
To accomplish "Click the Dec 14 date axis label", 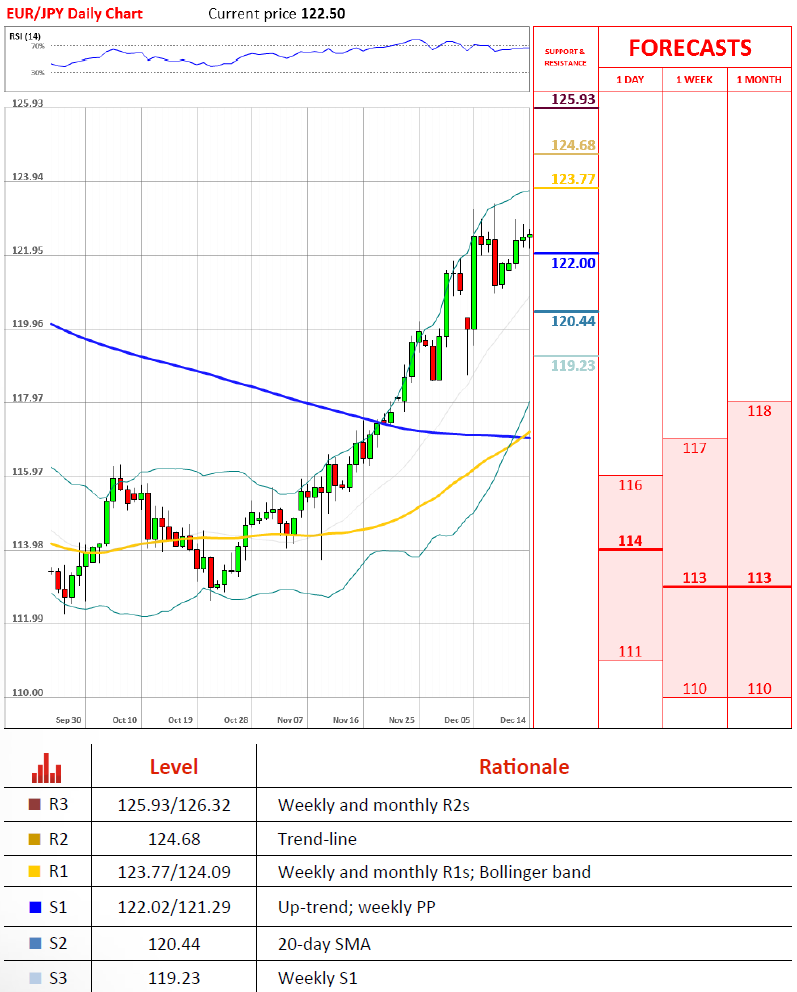I will click(x=513, y=720).
